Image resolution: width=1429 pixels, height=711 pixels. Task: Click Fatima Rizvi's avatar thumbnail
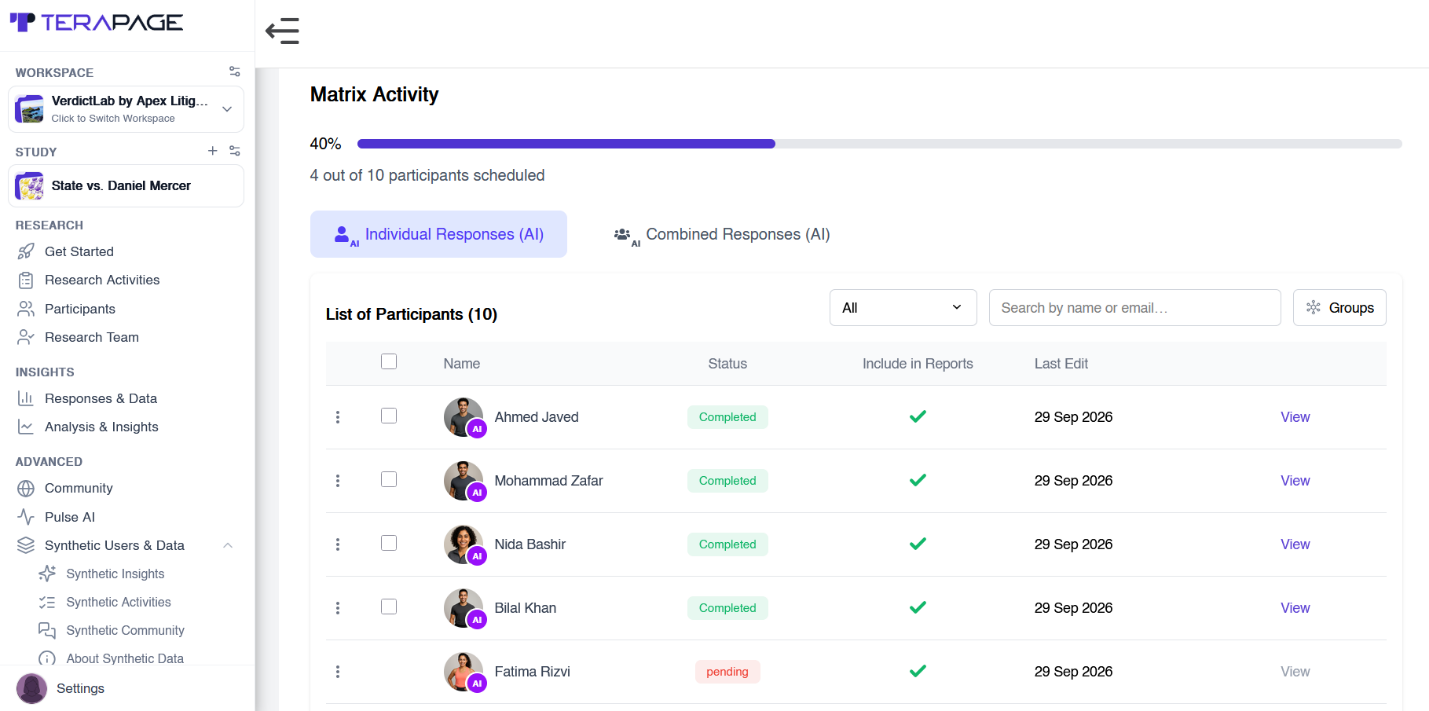463,672
